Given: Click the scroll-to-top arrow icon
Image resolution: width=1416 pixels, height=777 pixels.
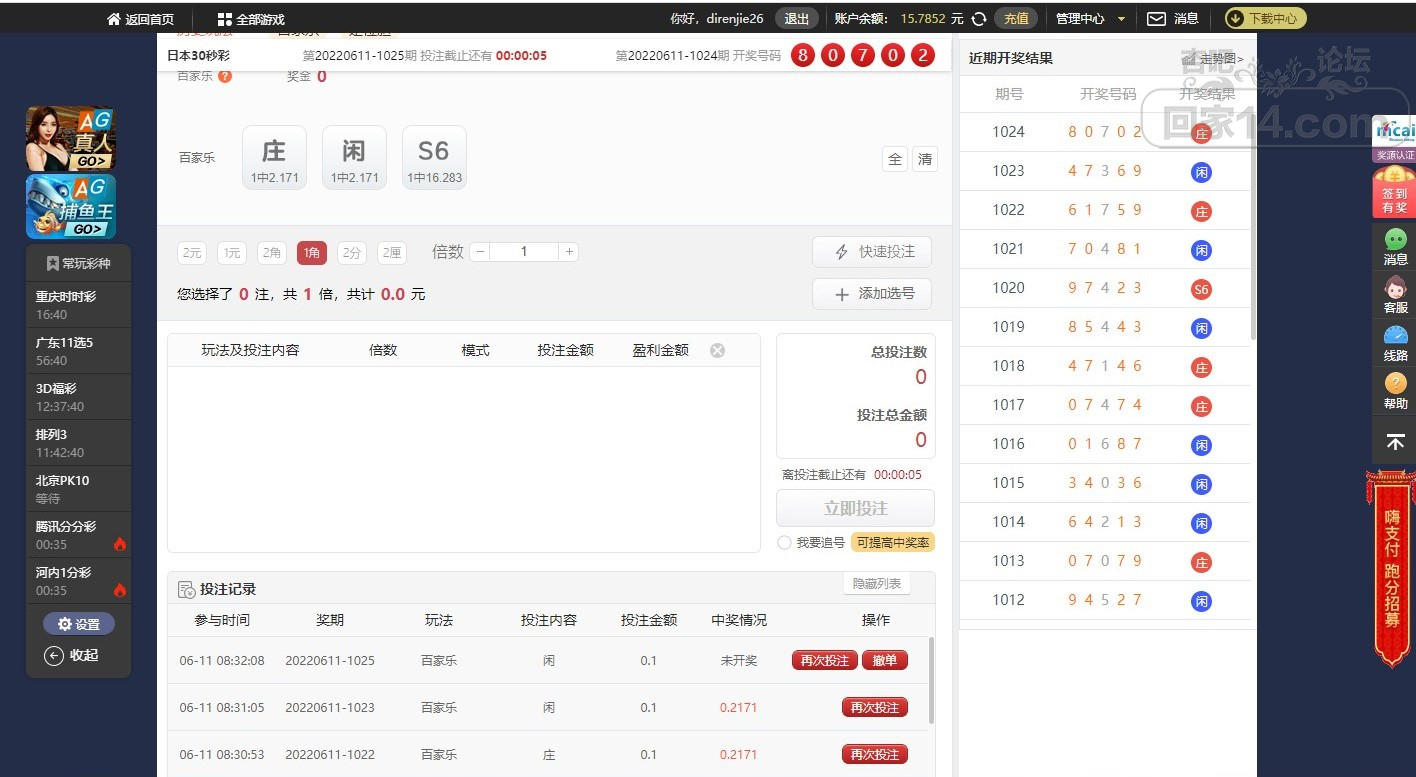Looking at the screenshot, I should pyautogui.click(x=1395, y=441).
